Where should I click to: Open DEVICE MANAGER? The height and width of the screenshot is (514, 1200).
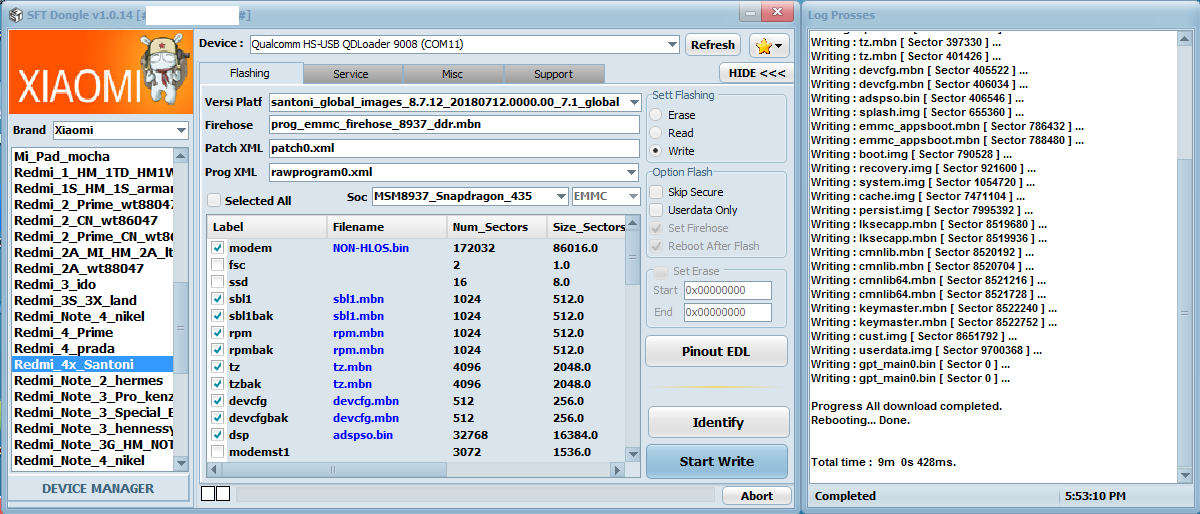(x=98, y=489)
